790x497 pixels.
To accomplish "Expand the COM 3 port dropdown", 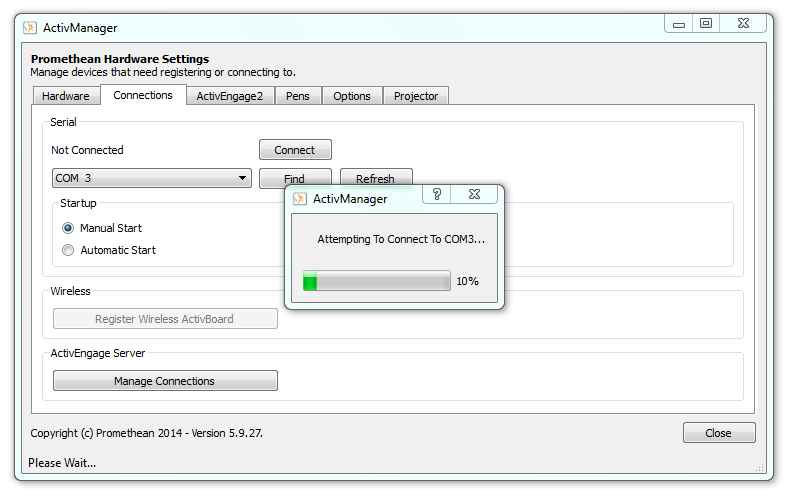I will [x=243, y=179].
